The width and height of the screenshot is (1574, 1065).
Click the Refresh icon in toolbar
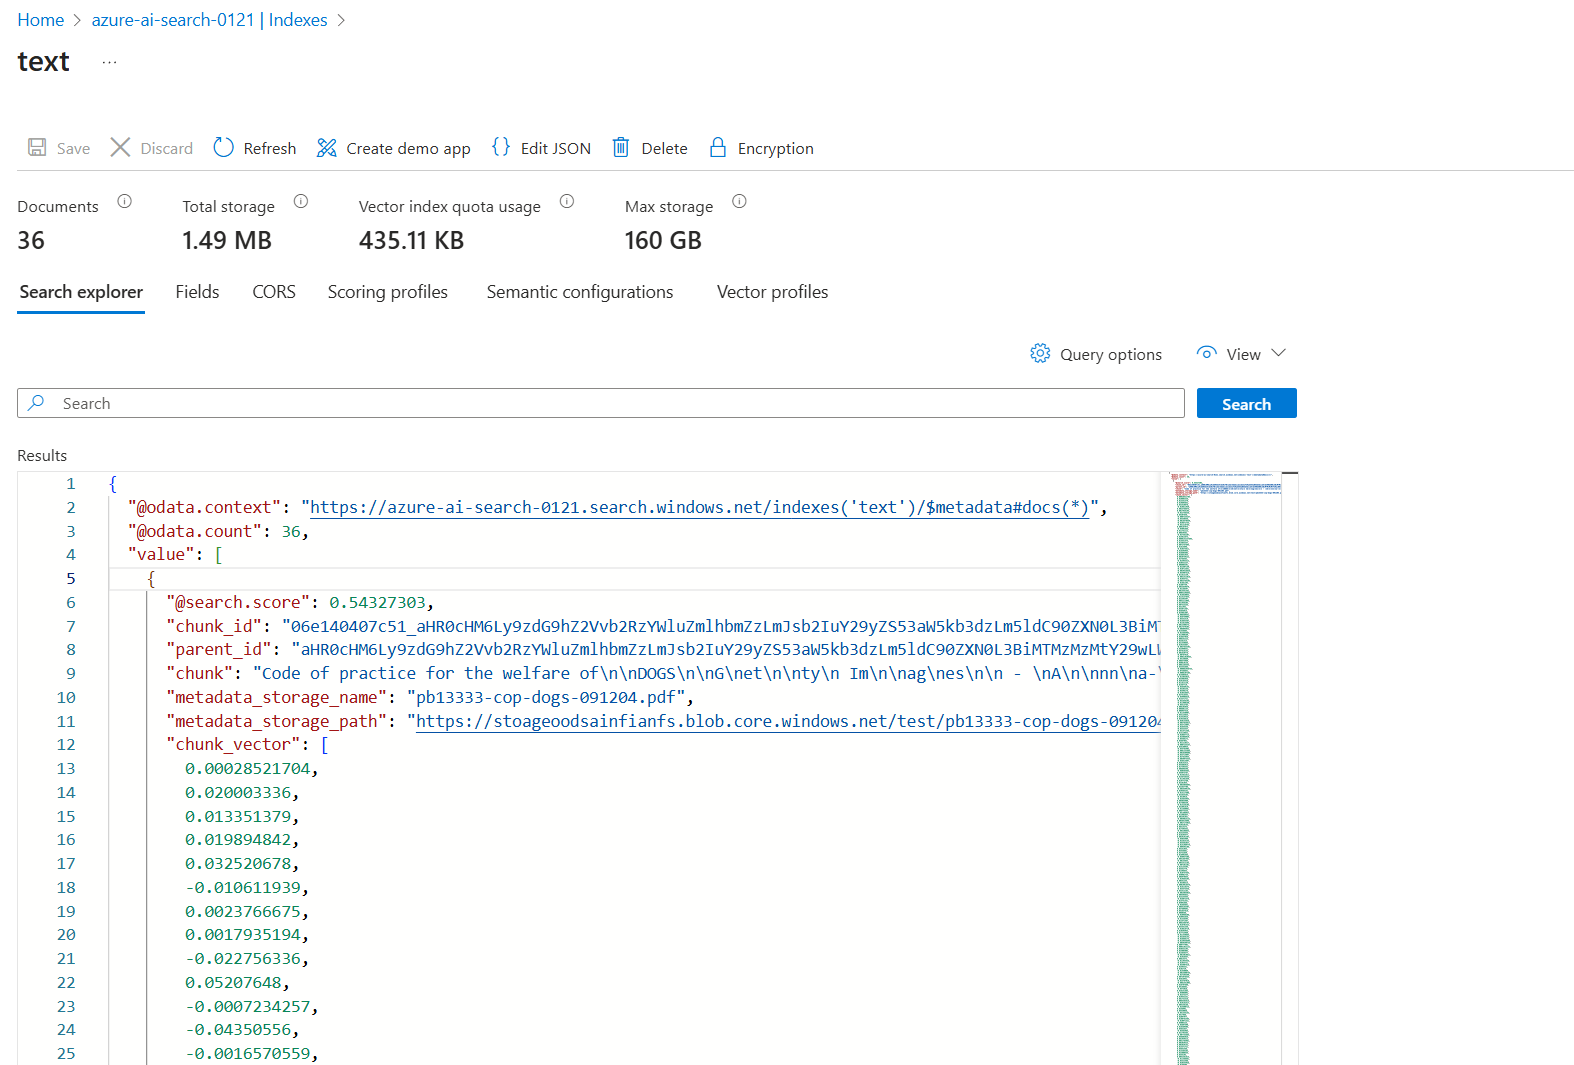click(223, 148)
